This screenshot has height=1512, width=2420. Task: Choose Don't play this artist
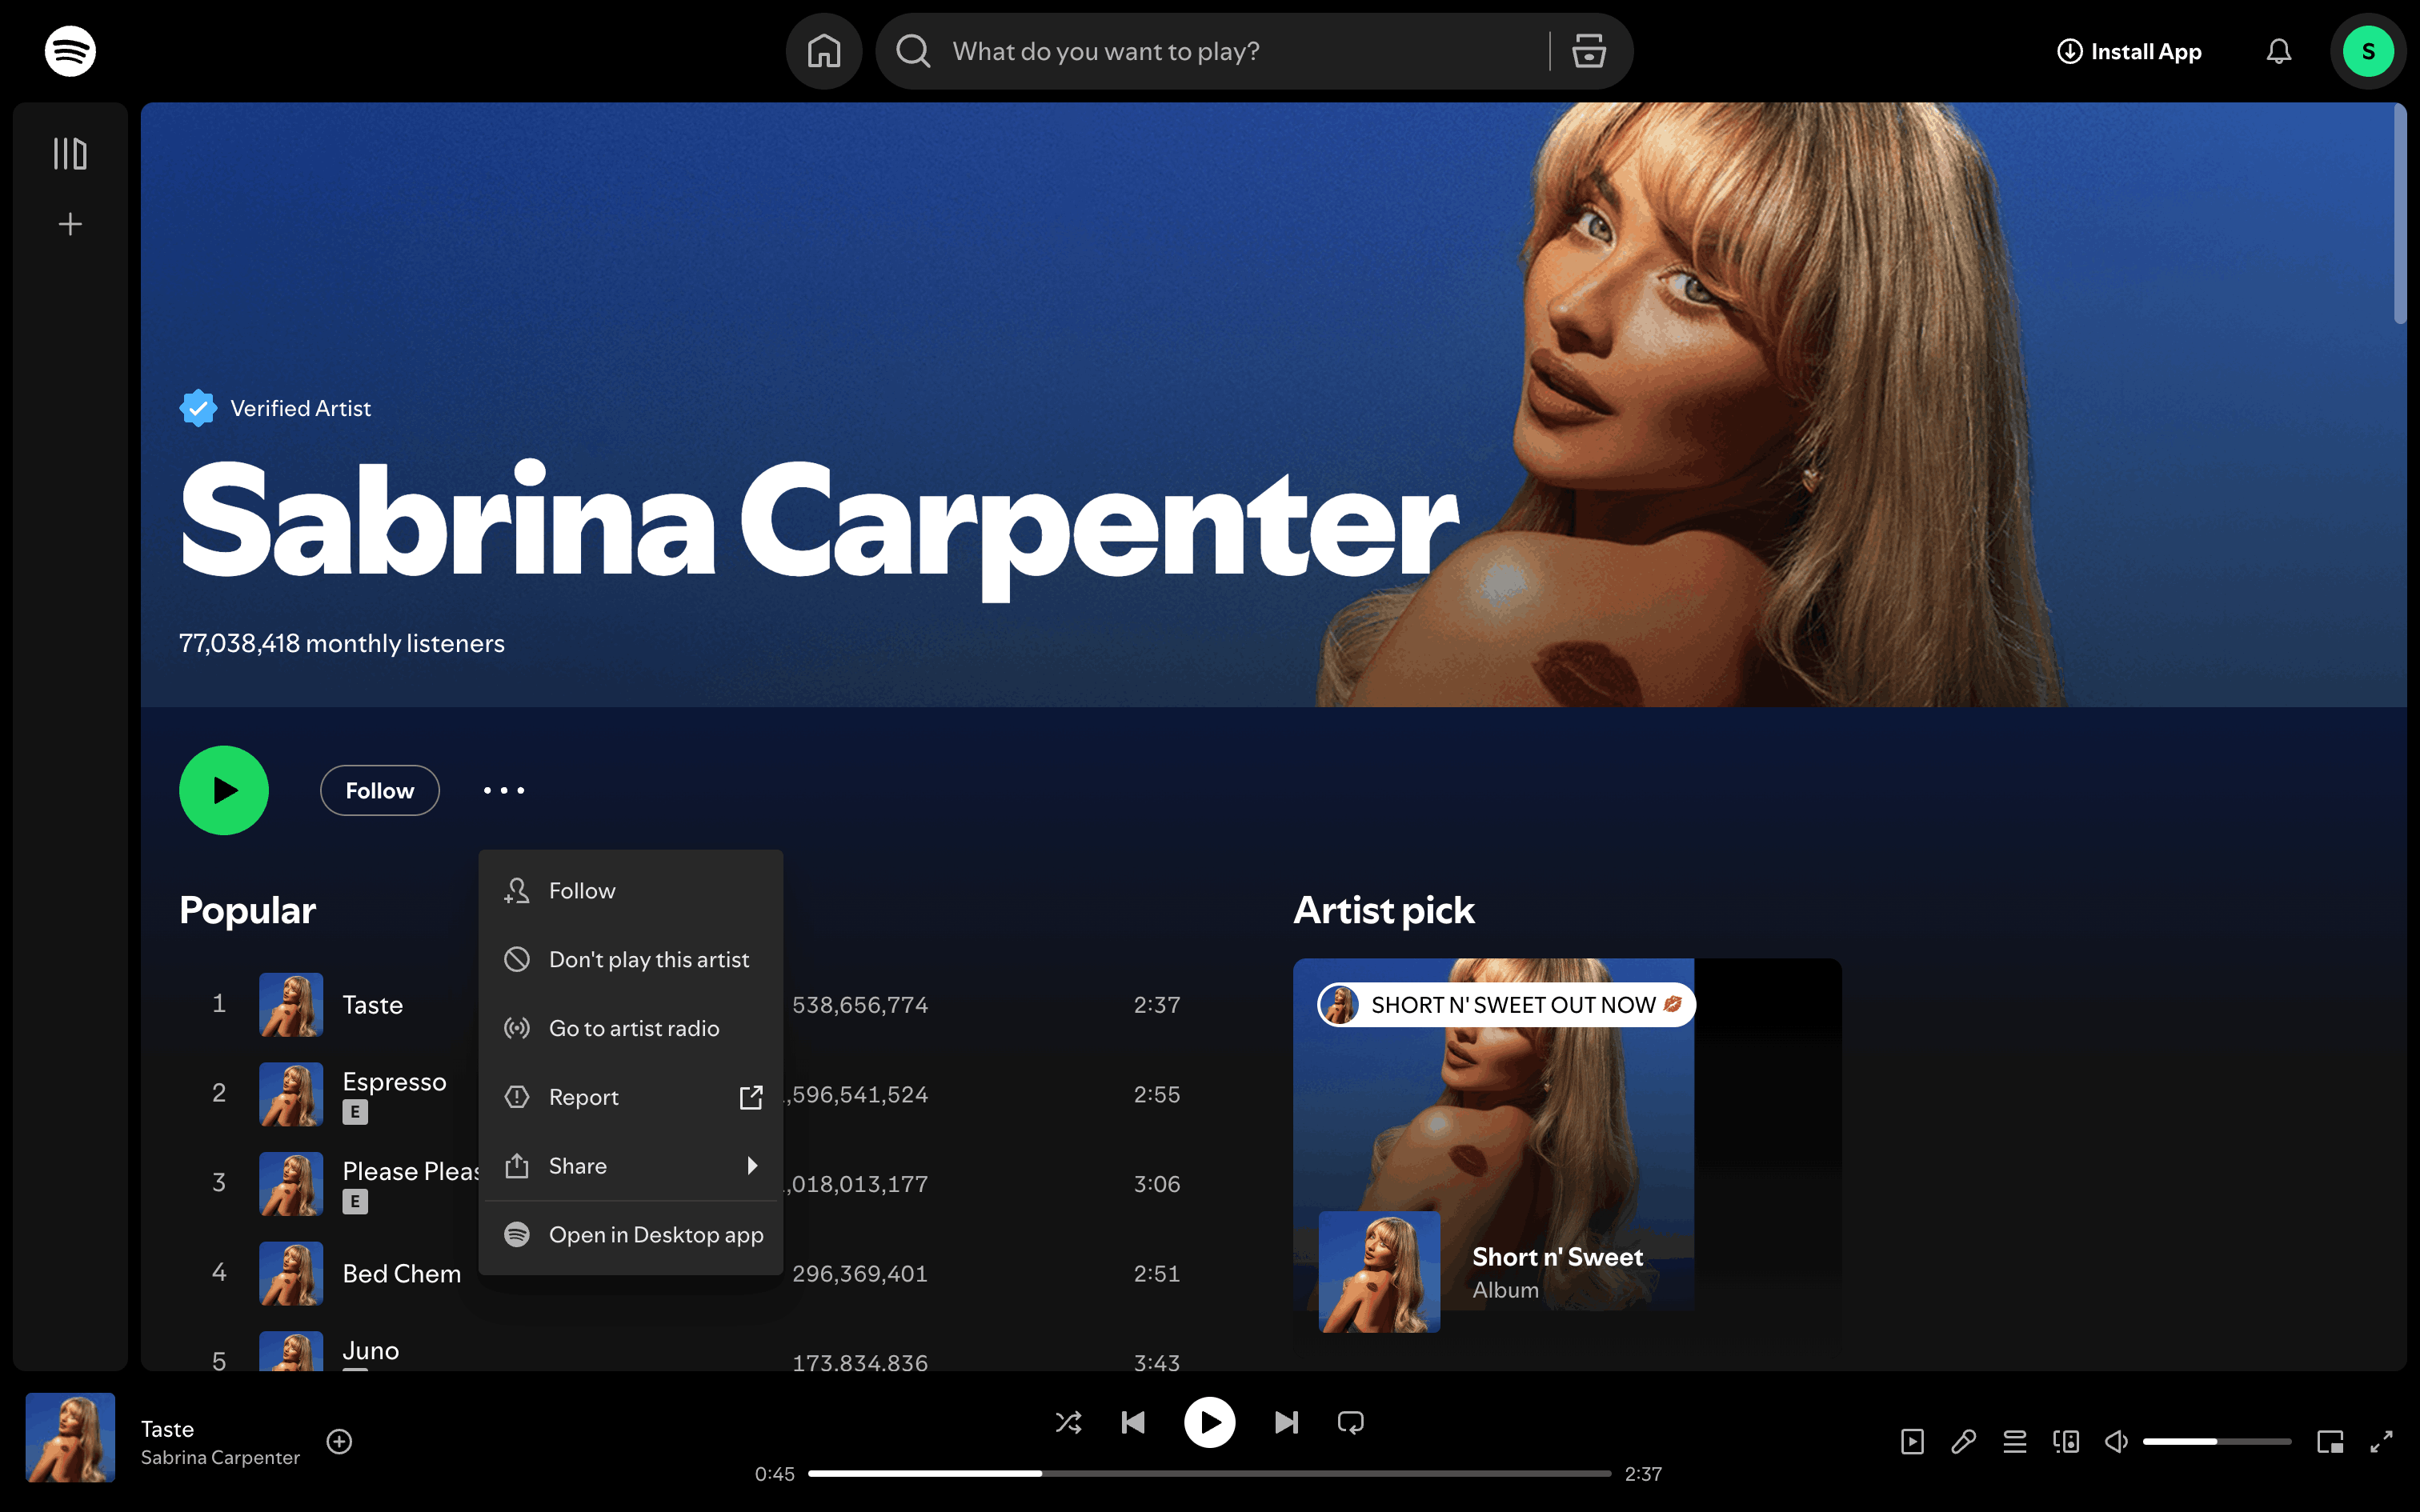pos(648,959)
